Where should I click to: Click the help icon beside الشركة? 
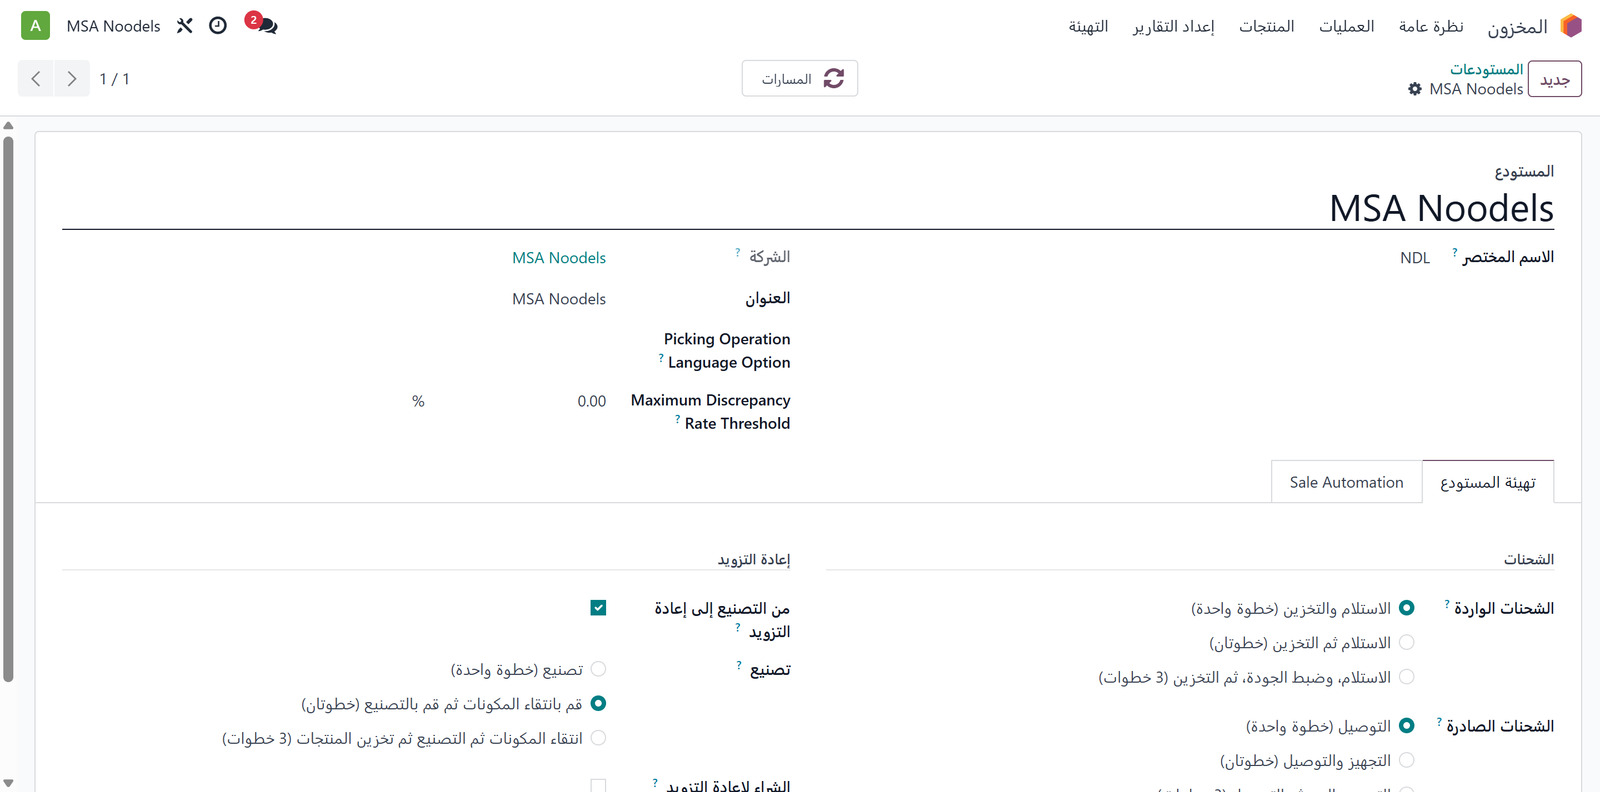[738, 253]
